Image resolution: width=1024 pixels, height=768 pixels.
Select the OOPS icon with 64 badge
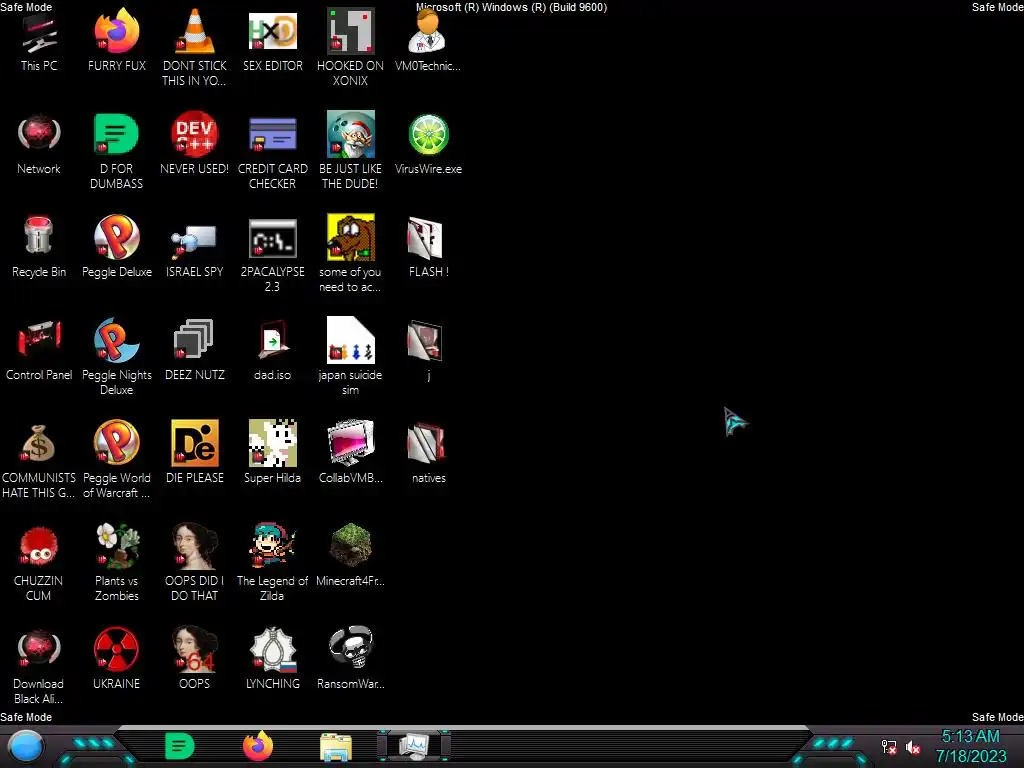click(195, 649)
